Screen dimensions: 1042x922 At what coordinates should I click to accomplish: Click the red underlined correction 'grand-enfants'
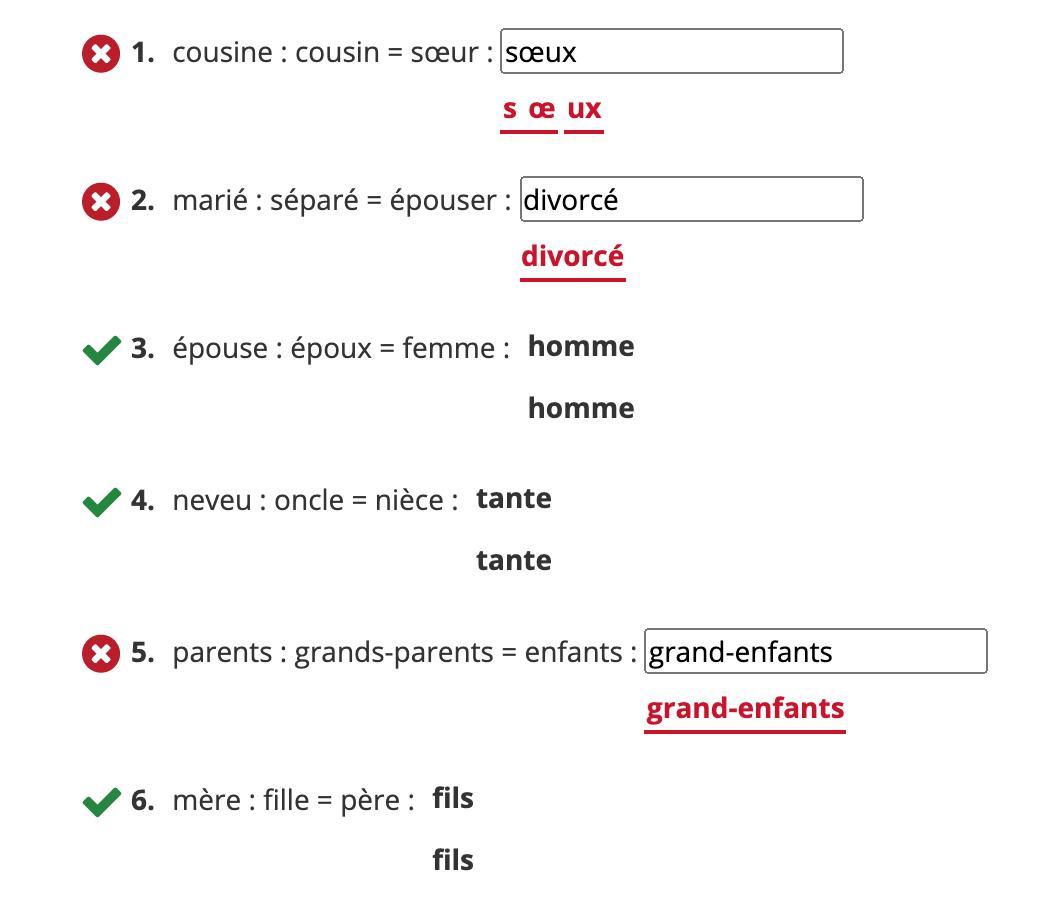[x=745, y=709]
